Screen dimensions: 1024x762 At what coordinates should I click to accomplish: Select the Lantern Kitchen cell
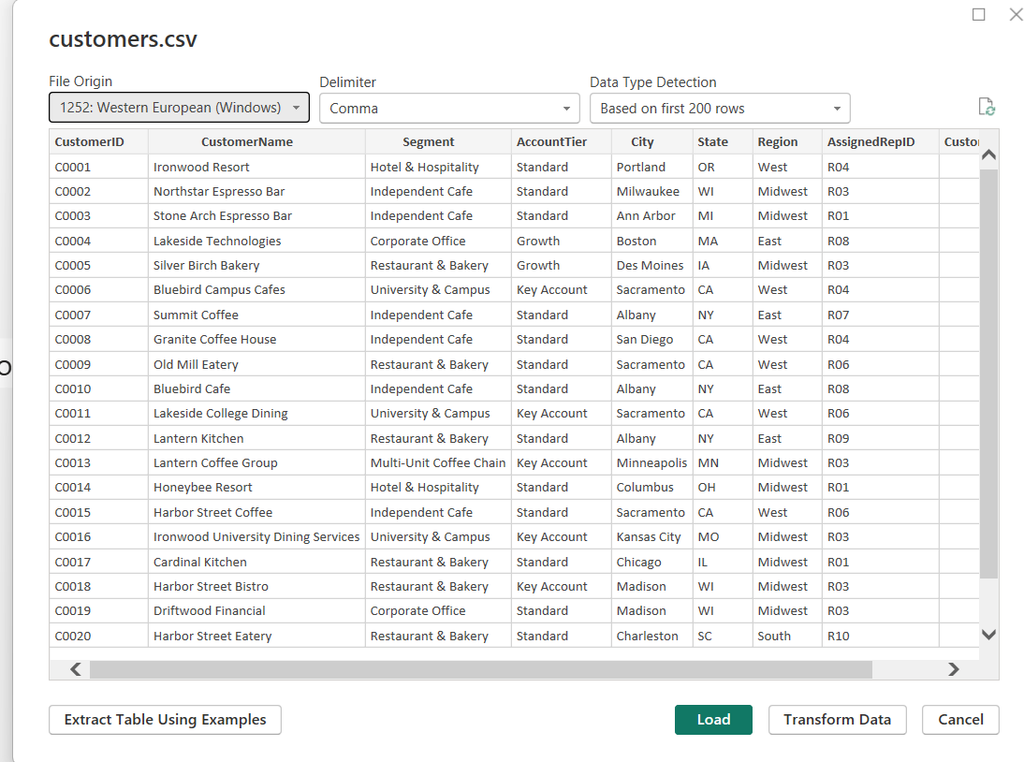[257, 438]
